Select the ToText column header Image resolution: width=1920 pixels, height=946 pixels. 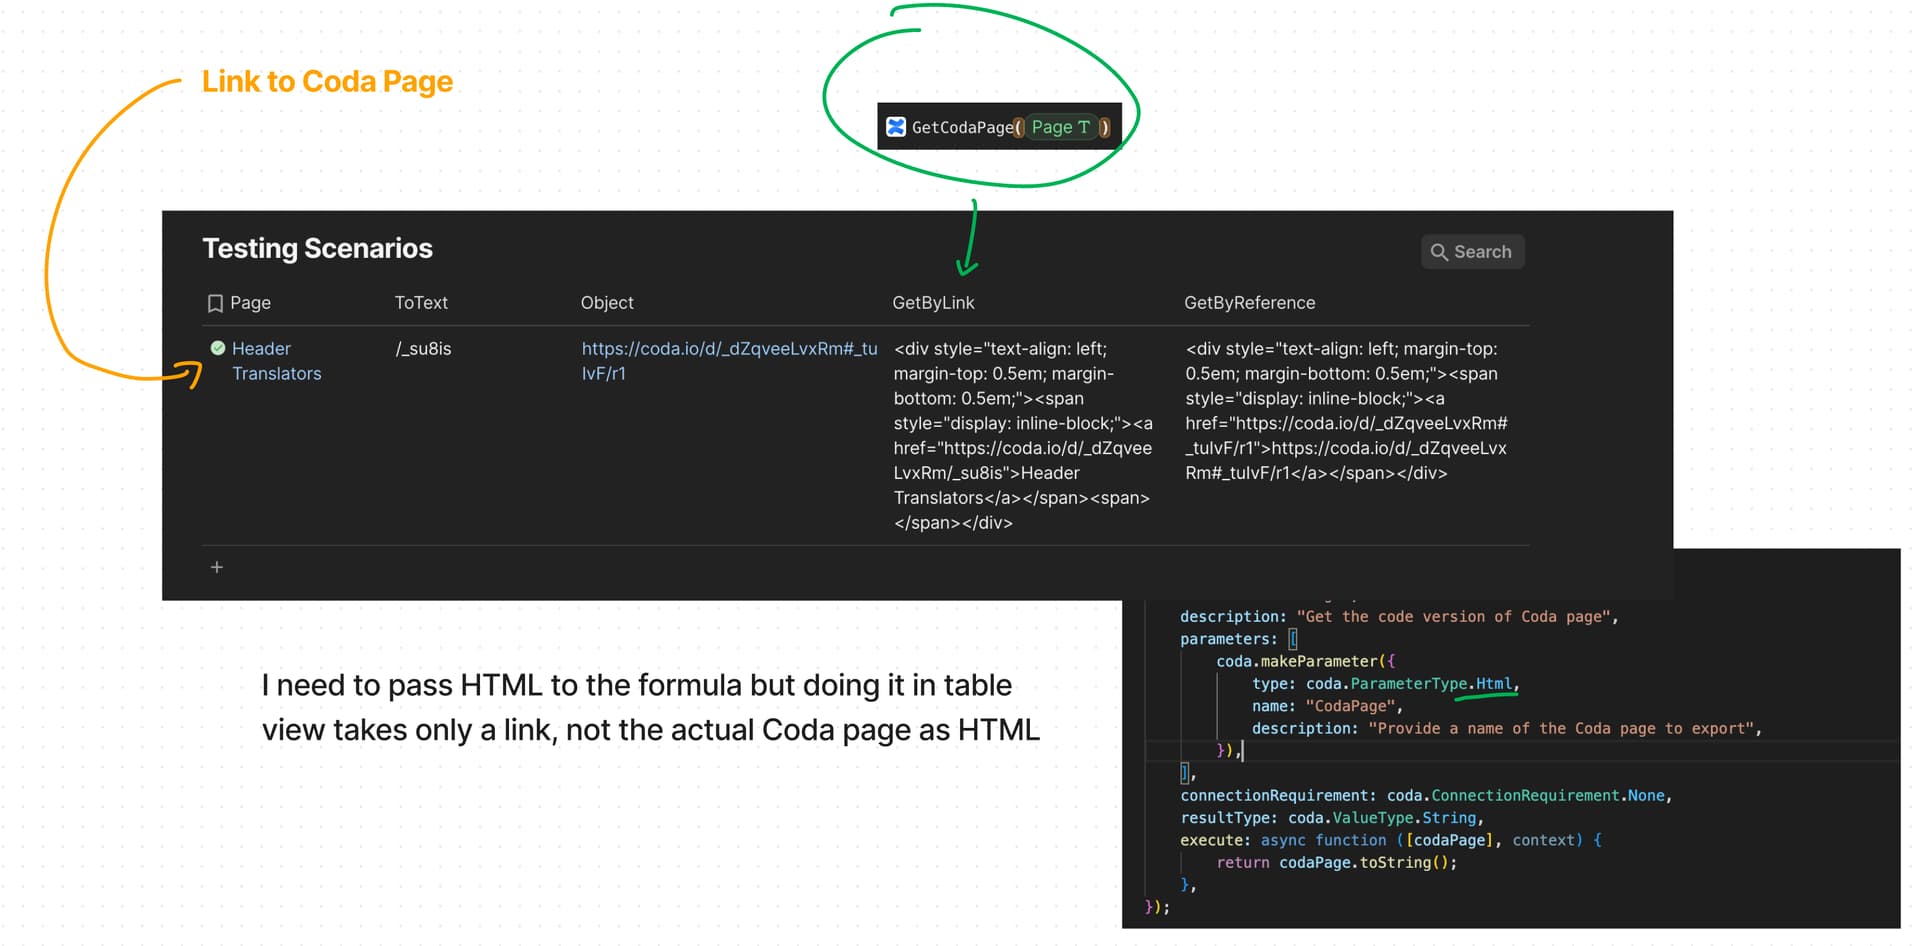tap(421, 303)
